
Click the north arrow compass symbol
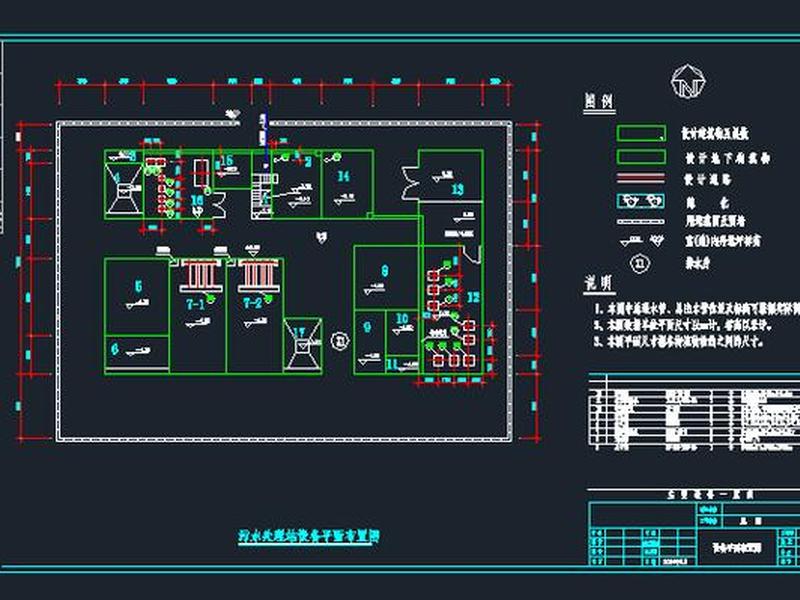click(688, 82)
